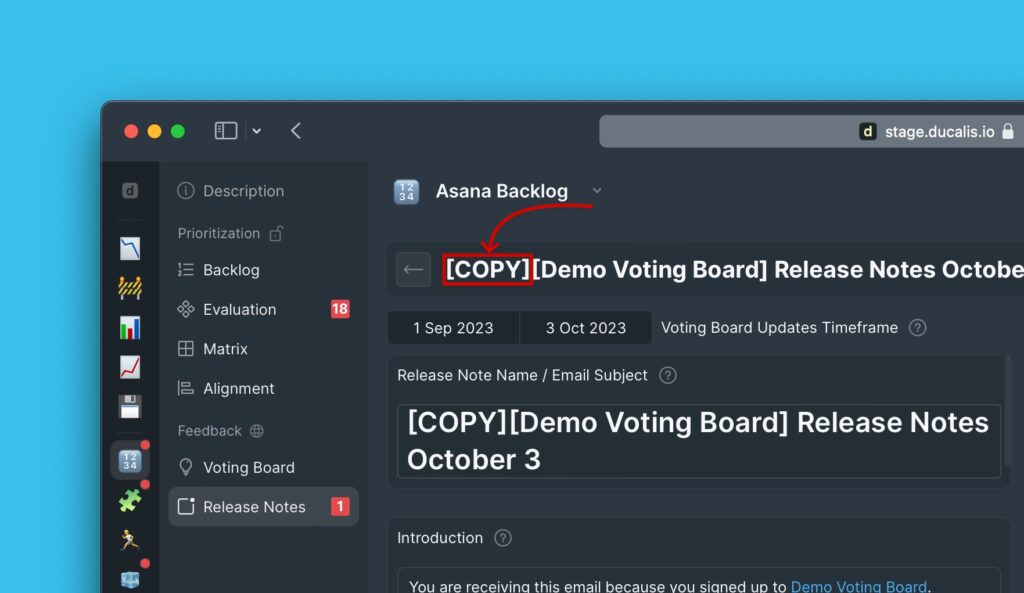Open the sidebar options chevron dropdown

257,131
